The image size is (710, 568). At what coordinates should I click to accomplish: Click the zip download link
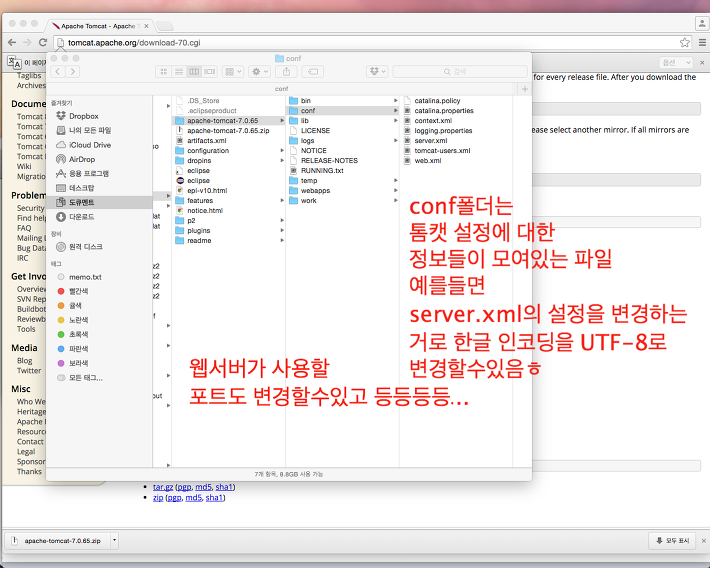158,498
